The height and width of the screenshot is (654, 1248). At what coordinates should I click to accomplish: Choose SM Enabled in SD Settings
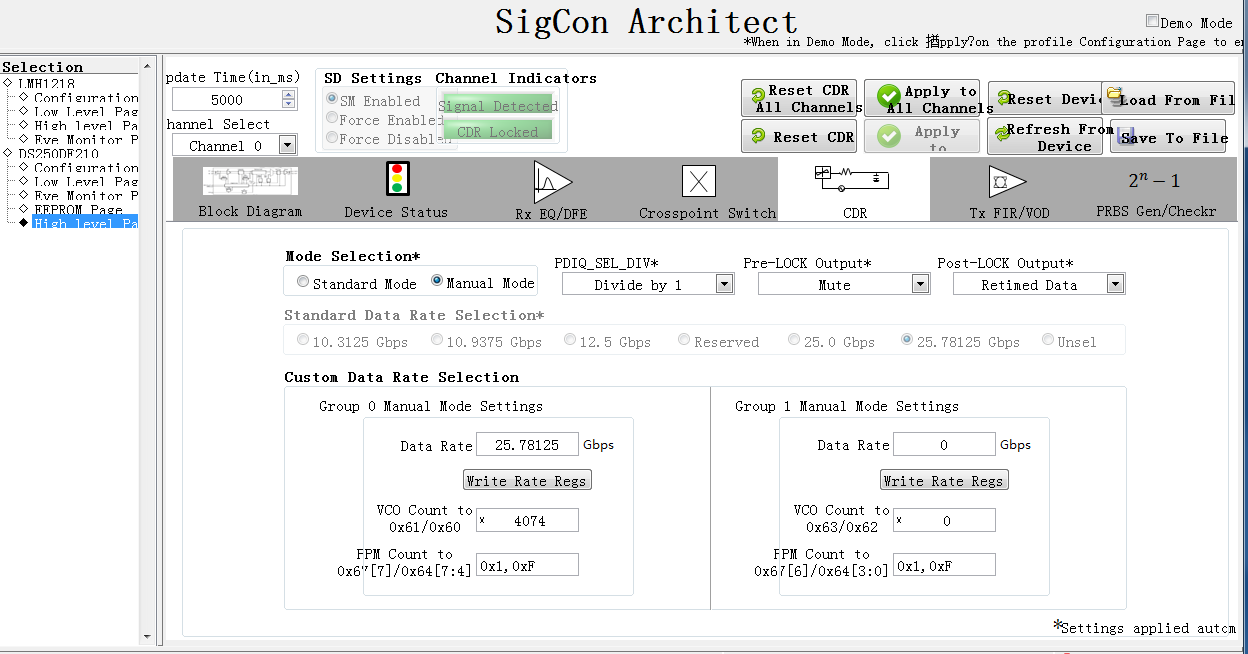click(332, 100)
